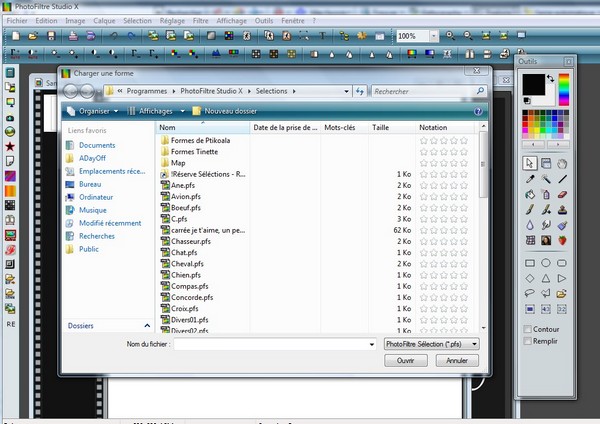Screen dimensions: 600x424
Task: Choose the Ellipse selection shape
Action: pyautogui.click(x=546, y=263)
